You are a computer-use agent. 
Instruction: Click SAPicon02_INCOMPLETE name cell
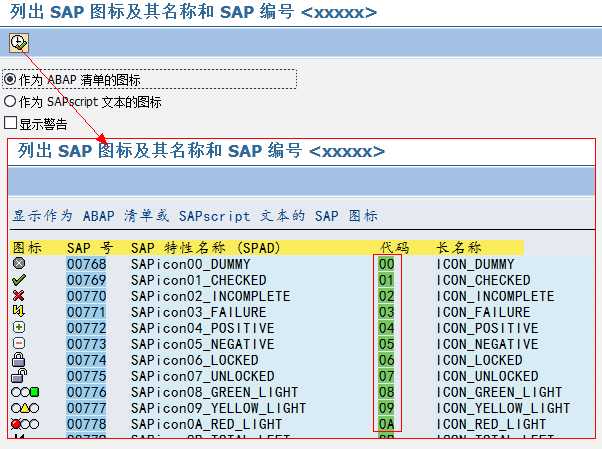pyautogui.click(x=210, y=296)
